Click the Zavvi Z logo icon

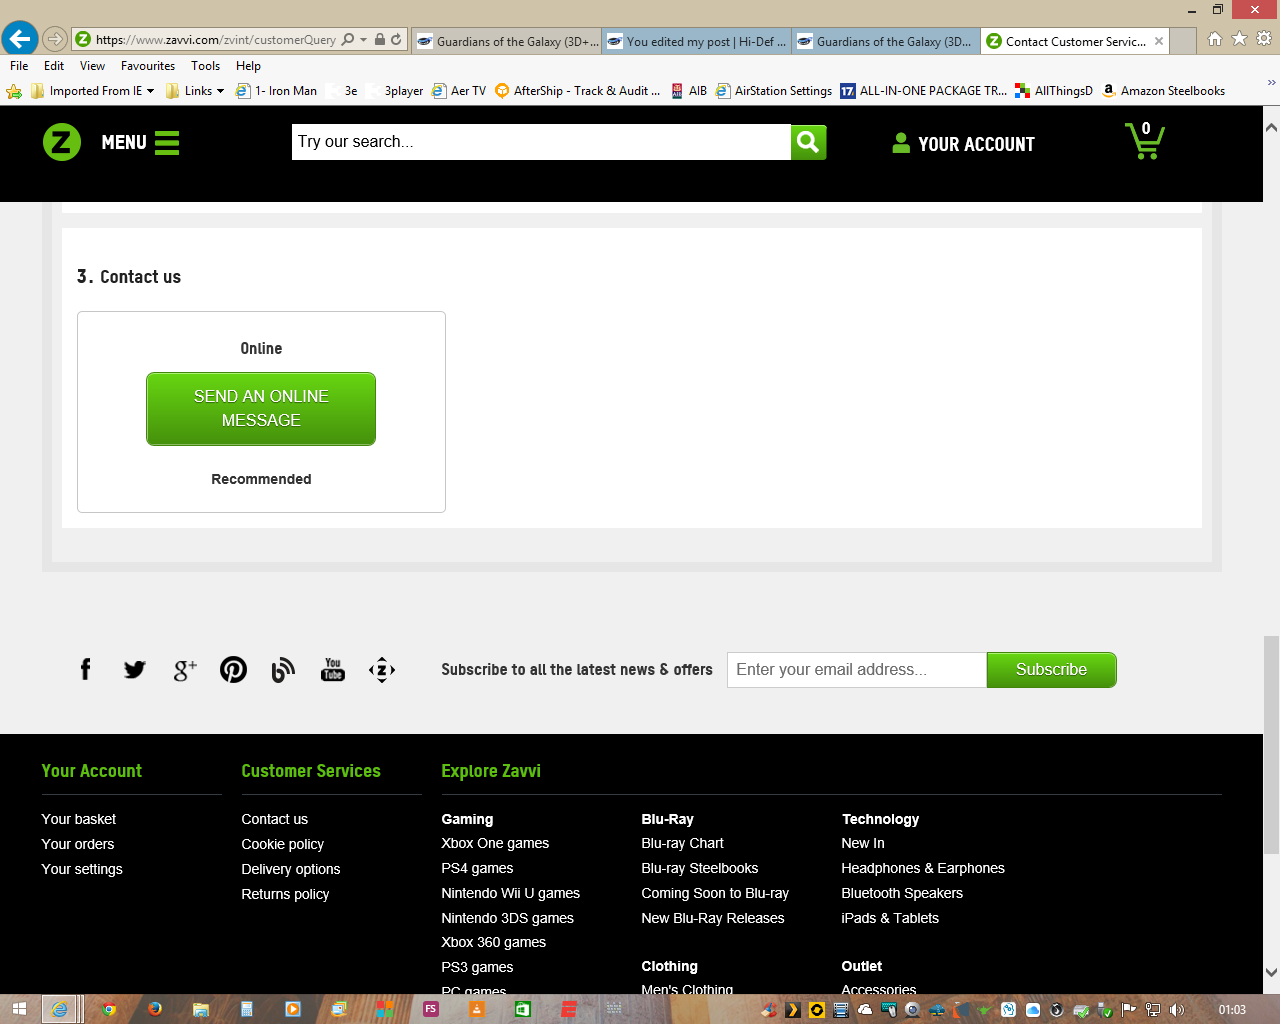62,142
